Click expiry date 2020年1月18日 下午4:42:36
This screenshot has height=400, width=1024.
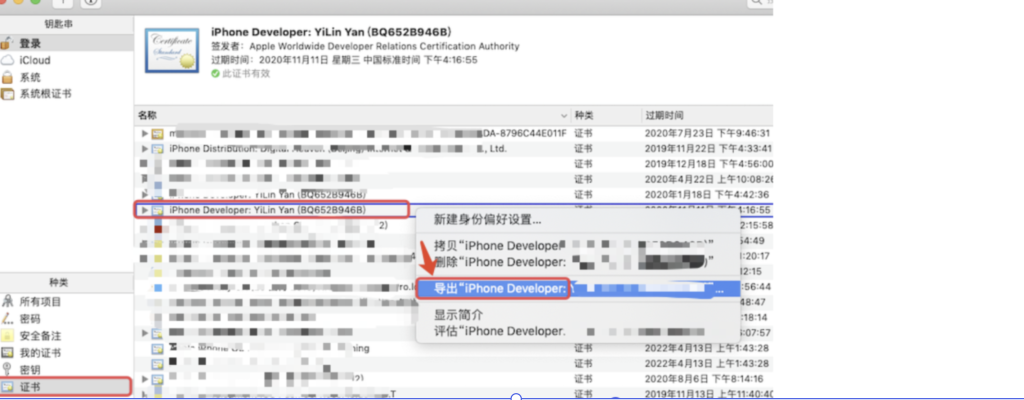click(x=707, y=195)
